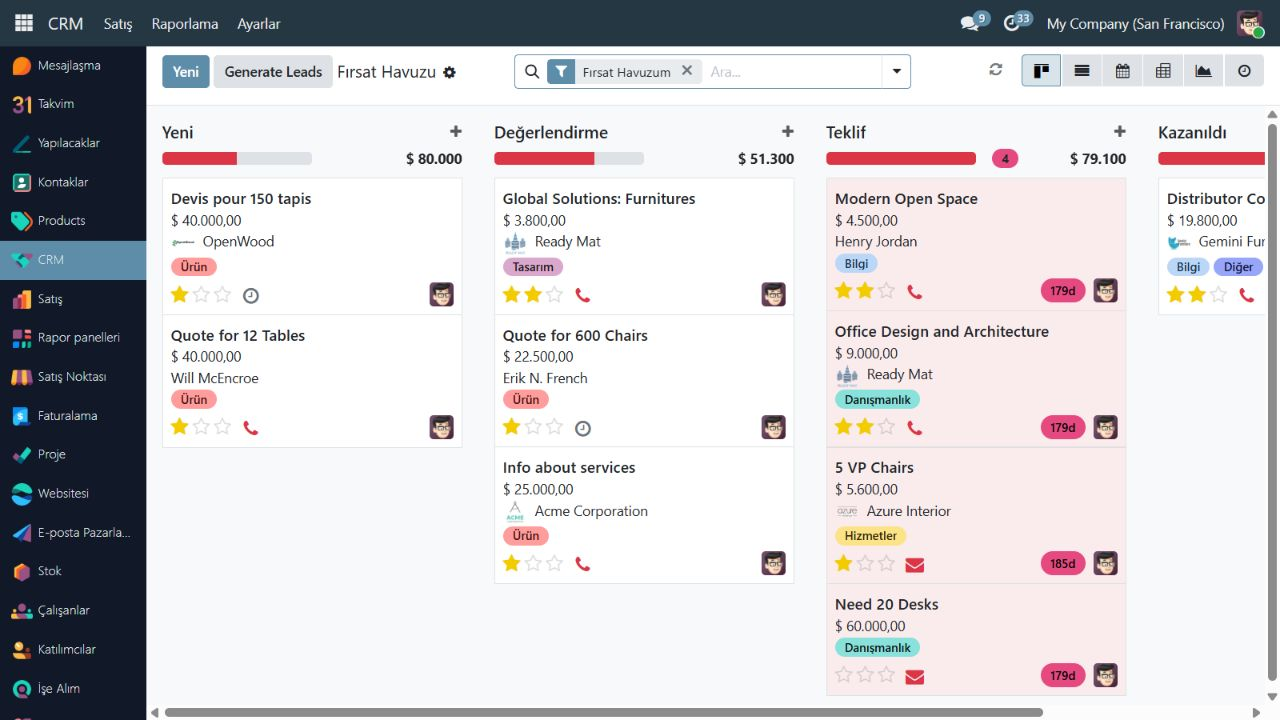The image size is (1280, 720).
Task: Open the activities clock icon showing 33
Action: point(1017,22)
